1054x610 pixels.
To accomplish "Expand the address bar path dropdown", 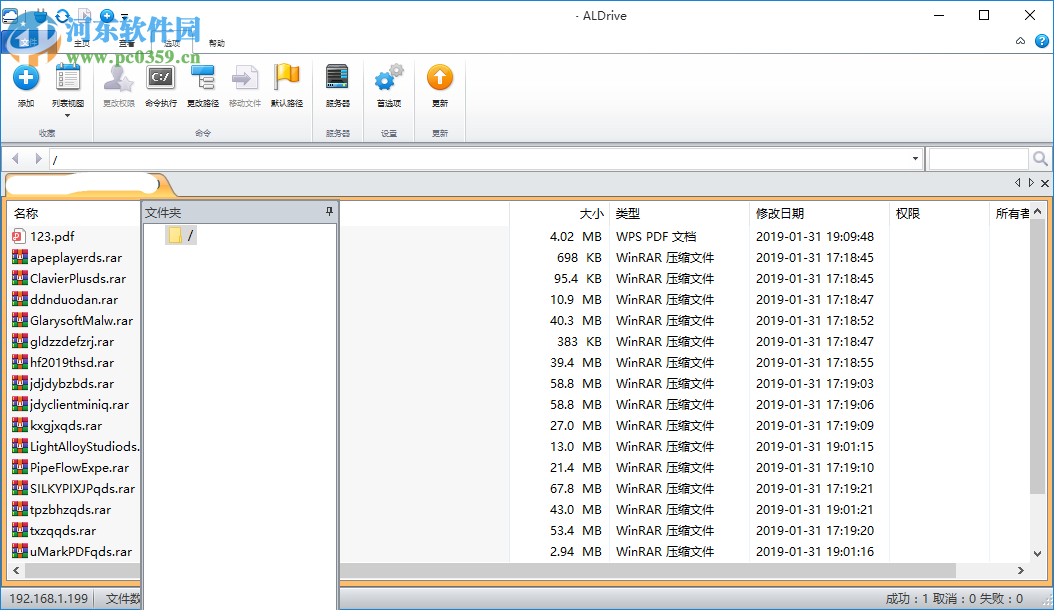I will (x=914, y=158).
